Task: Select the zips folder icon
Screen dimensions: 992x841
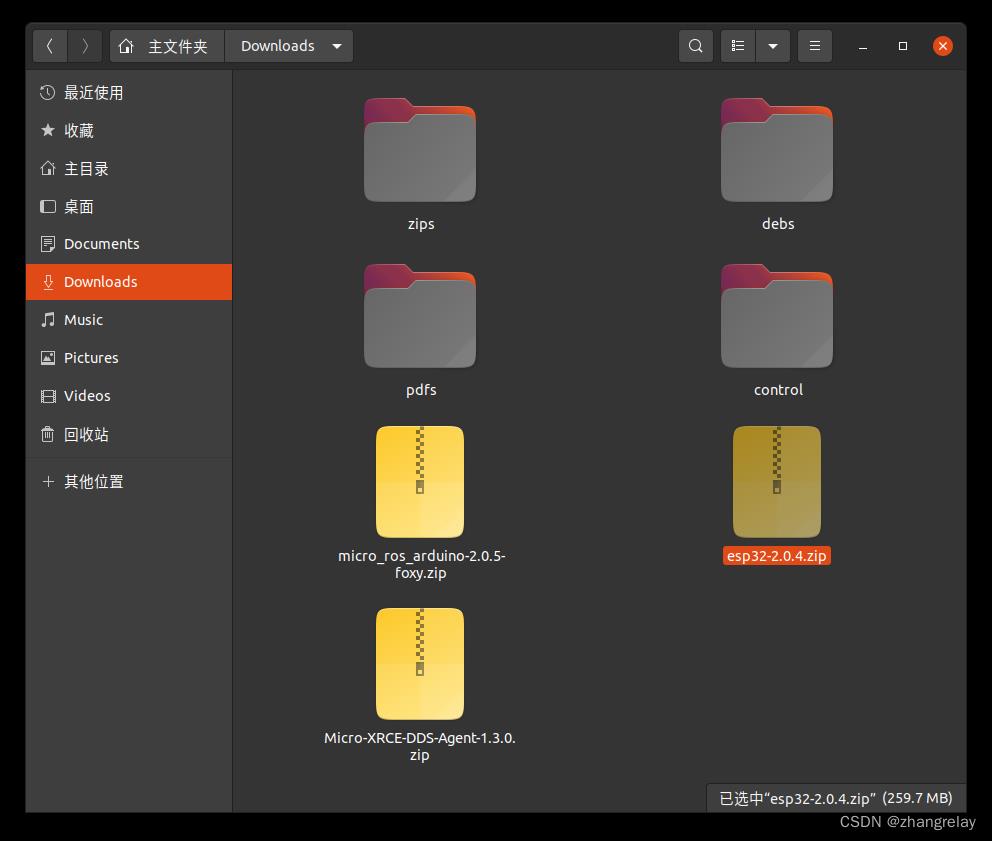Action: tap(420, 150)
